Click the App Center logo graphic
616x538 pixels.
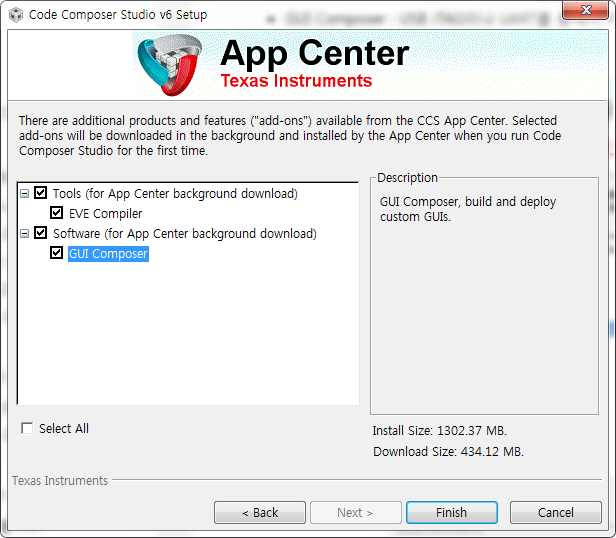pos(170,65)
